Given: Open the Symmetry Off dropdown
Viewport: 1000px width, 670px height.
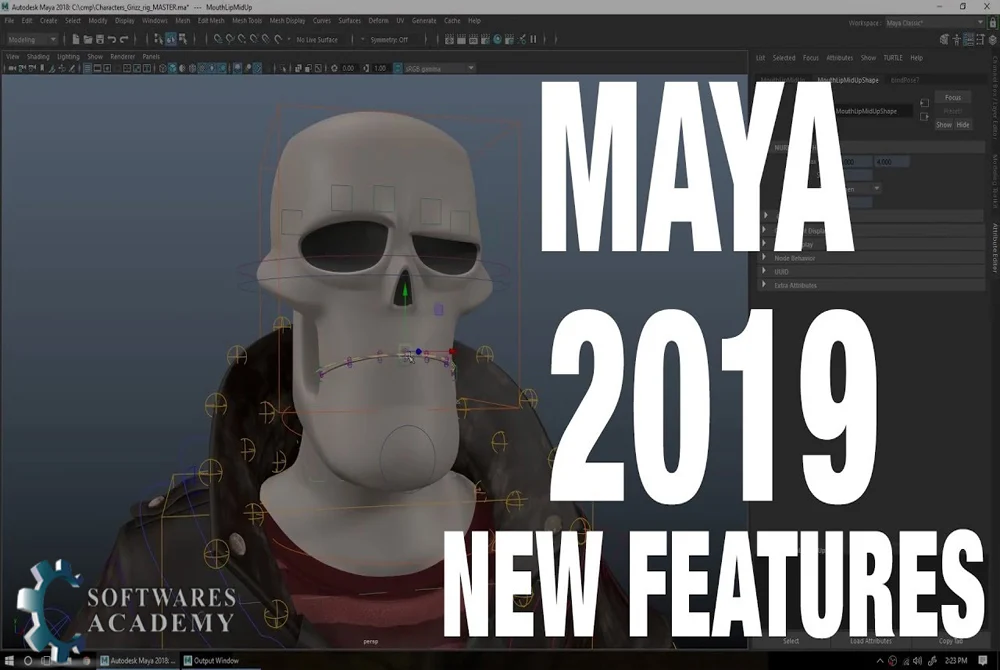Looking at the screenshot, I should click(x=390, y=40).
